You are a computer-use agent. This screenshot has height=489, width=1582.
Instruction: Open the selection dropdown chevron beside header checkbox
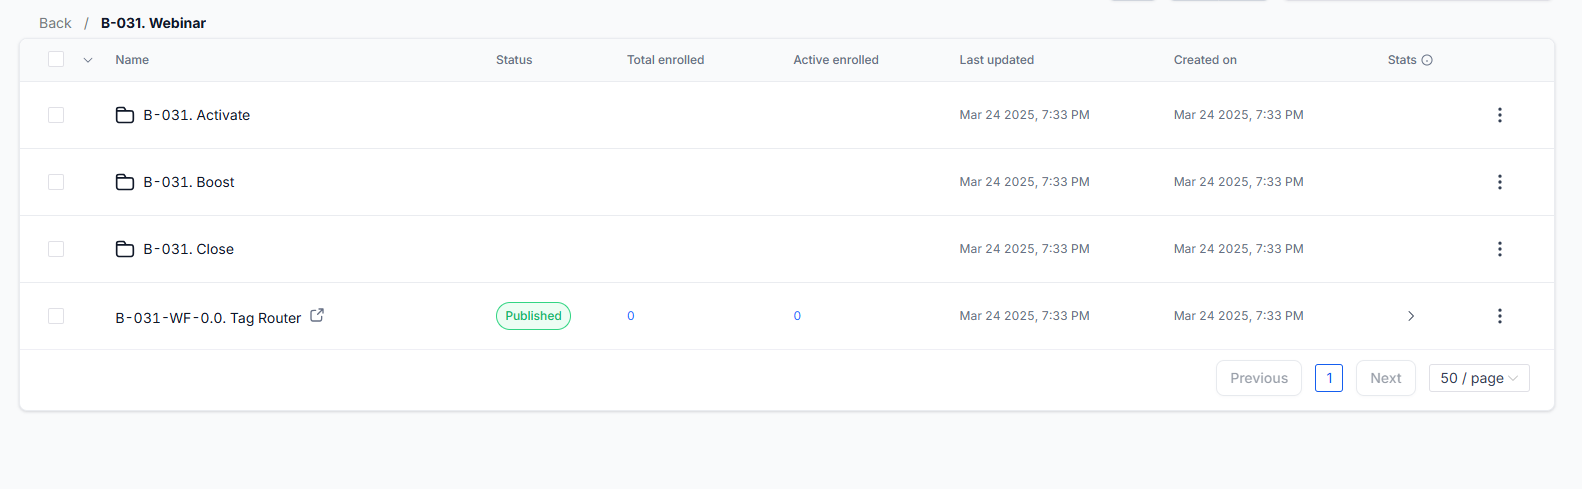[x=88, y=60]
